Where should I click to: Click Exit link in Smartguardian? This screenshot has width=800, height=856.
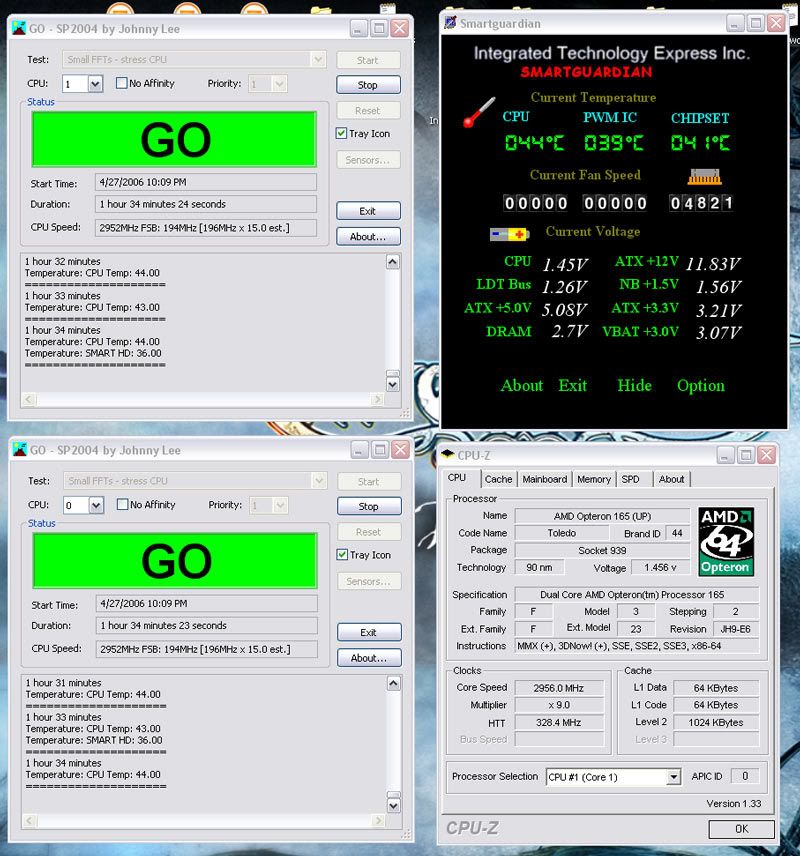tap(572, 385)
